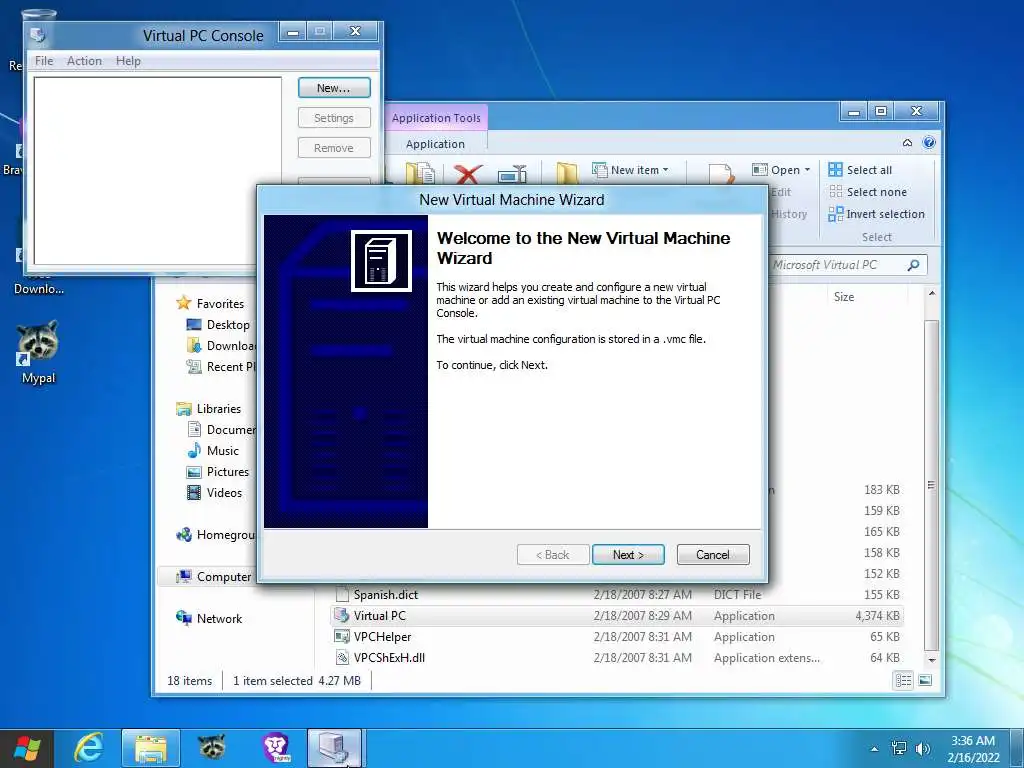The image size is (1024, 768).
Task: Cancel the New Virtual Machine Wizard
Action: pyautogui.click(x=712, y=554)
